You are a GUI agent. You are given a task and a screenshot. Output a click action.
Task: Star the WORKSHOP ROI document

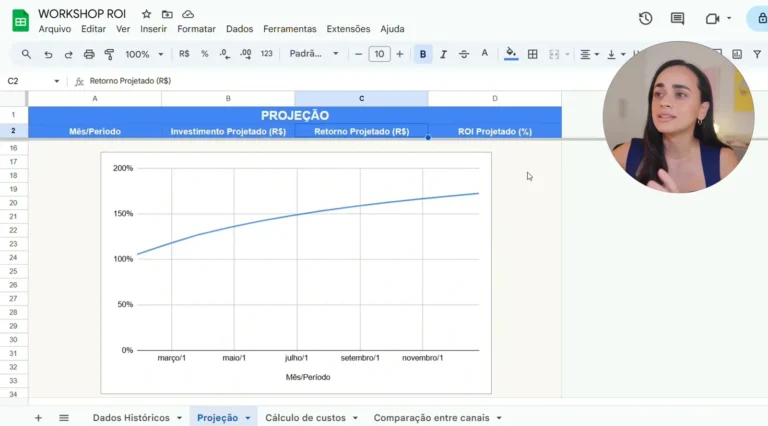(147, 14)
